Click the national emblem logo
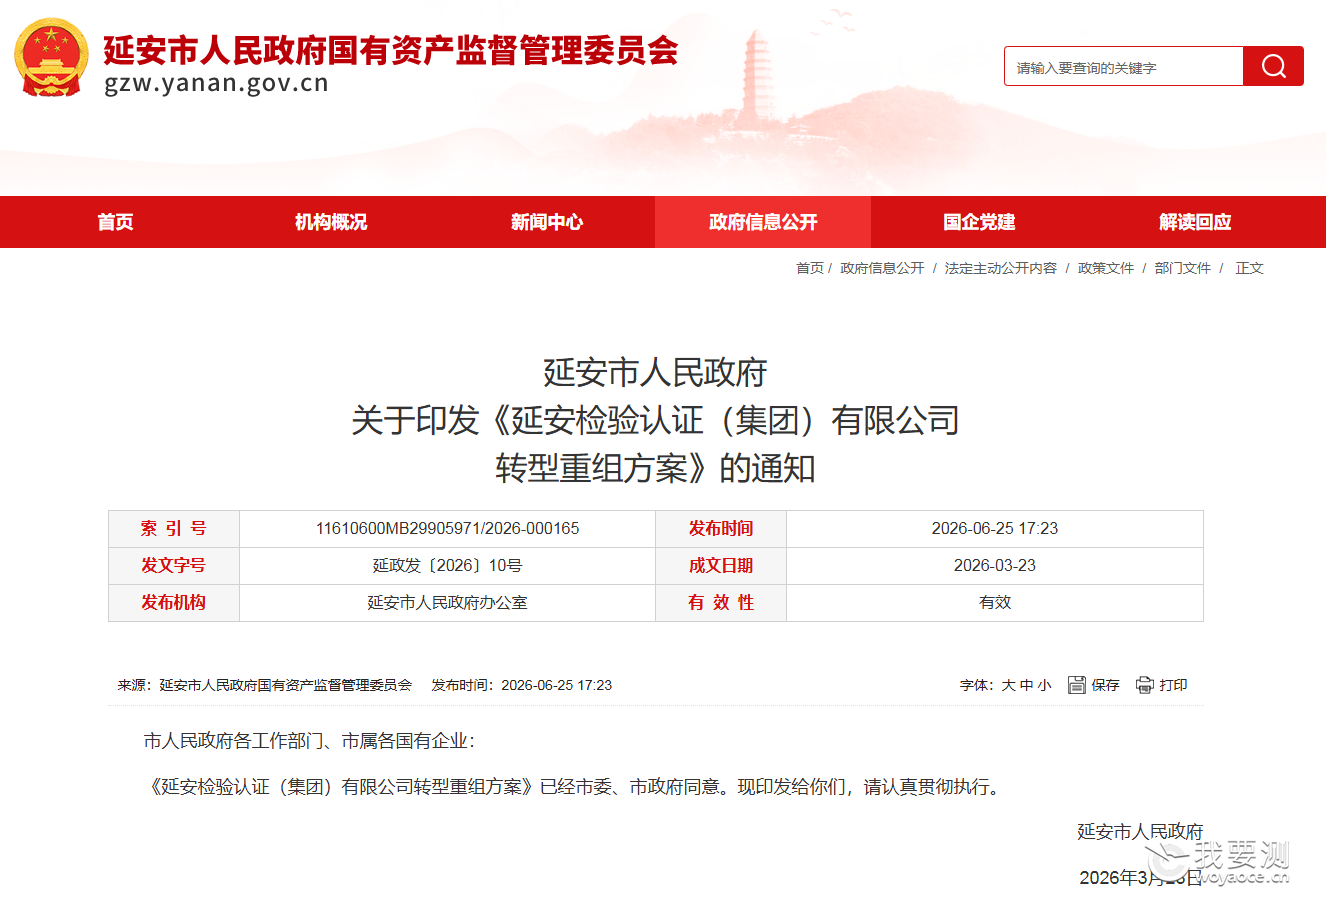This screenshot has height=897, width=1326. coord(51,57)
